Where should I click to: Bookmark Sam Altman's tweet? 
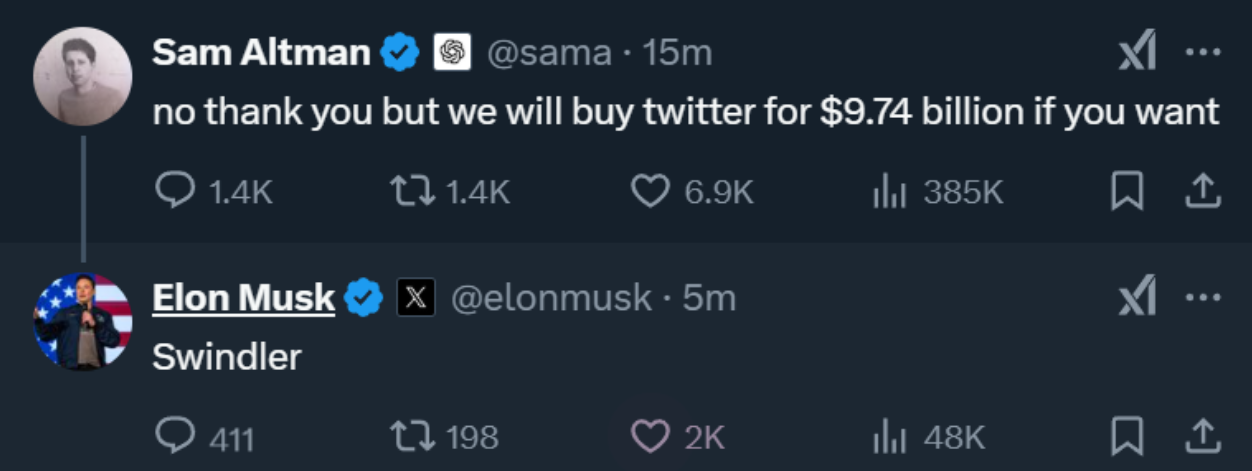(1127, 191)
